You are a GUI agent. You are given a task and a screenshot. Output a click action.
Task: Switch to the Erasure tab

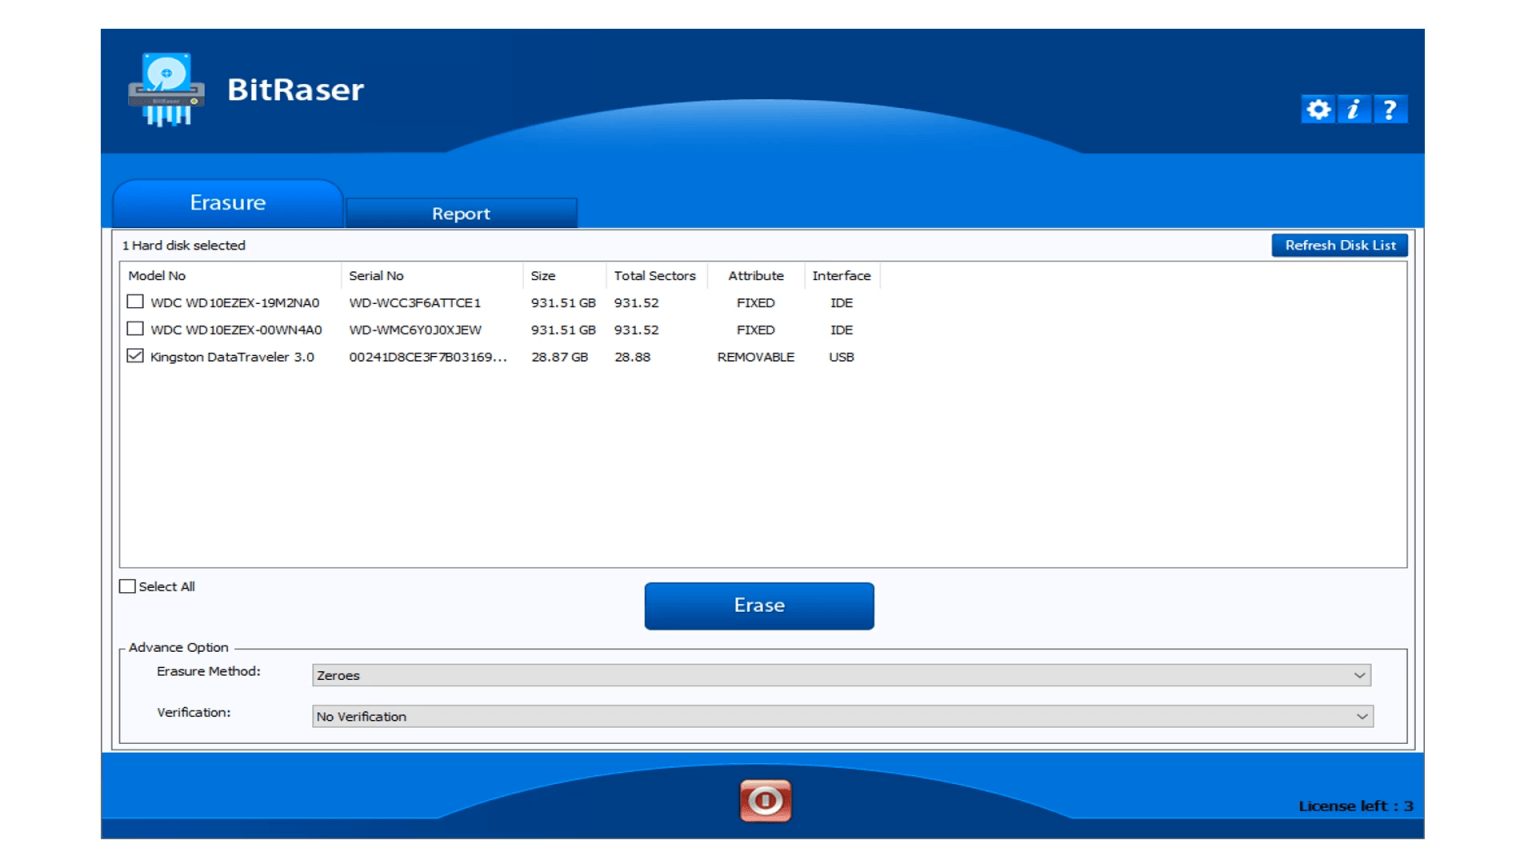tap(228, 203)
